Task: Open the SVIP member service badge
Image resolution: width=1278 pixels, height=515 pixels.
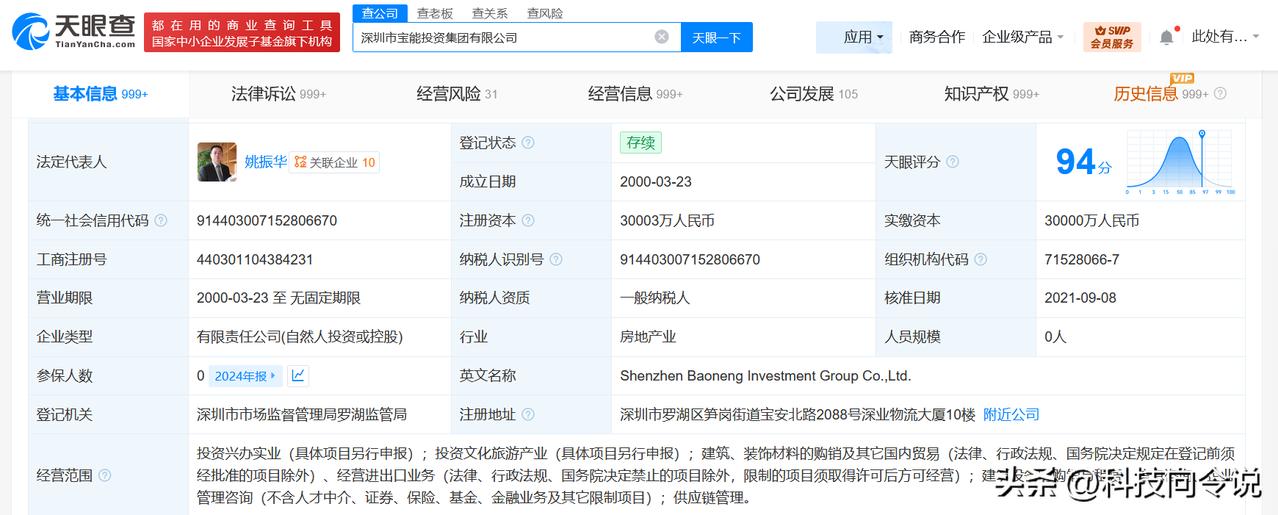Action: point(1111,37)
